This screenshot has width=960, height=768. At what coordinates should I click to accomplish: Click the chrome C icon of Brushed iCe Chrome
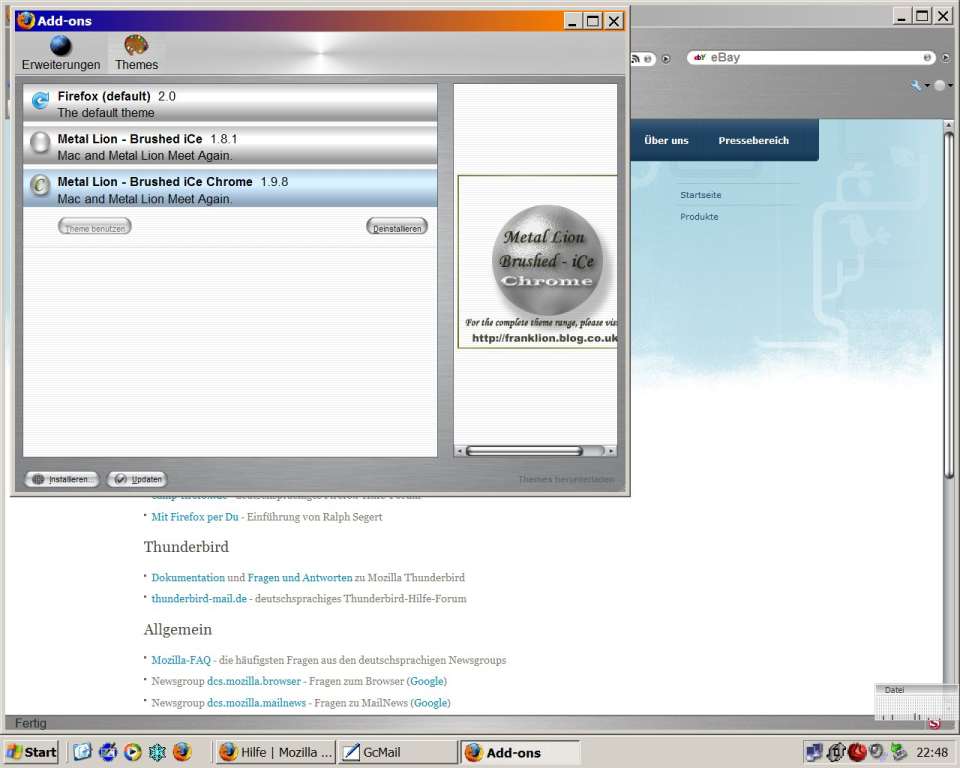[x=40, y=184]
